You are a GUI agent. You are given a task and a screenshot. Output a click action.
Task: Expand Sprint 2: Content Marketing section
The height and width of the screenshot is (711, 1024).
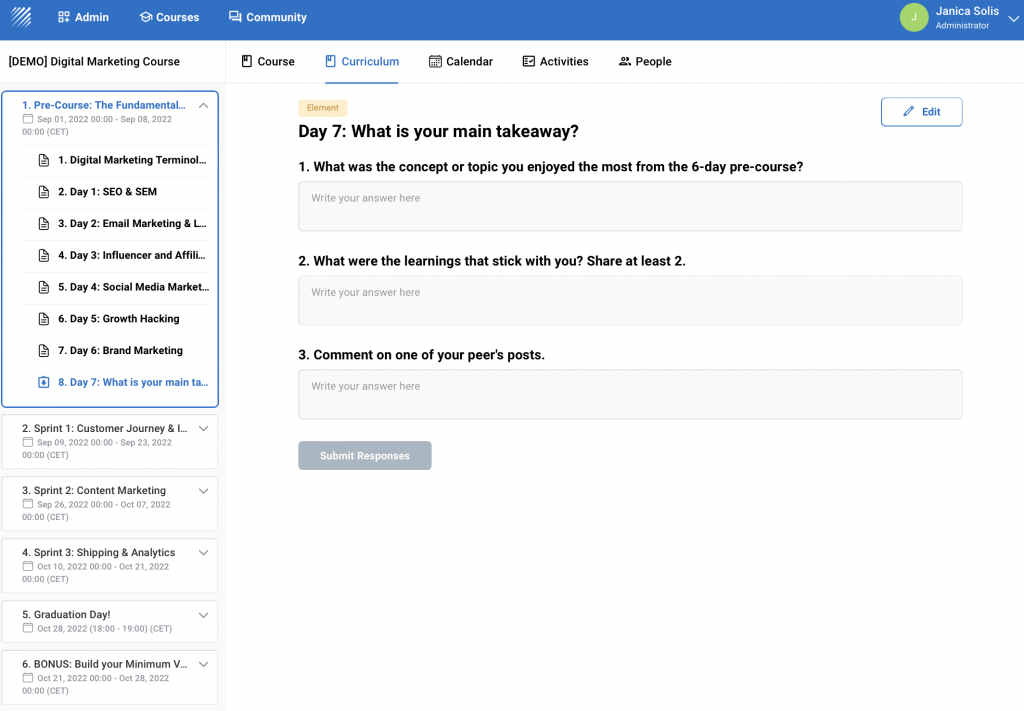[203, 491]
